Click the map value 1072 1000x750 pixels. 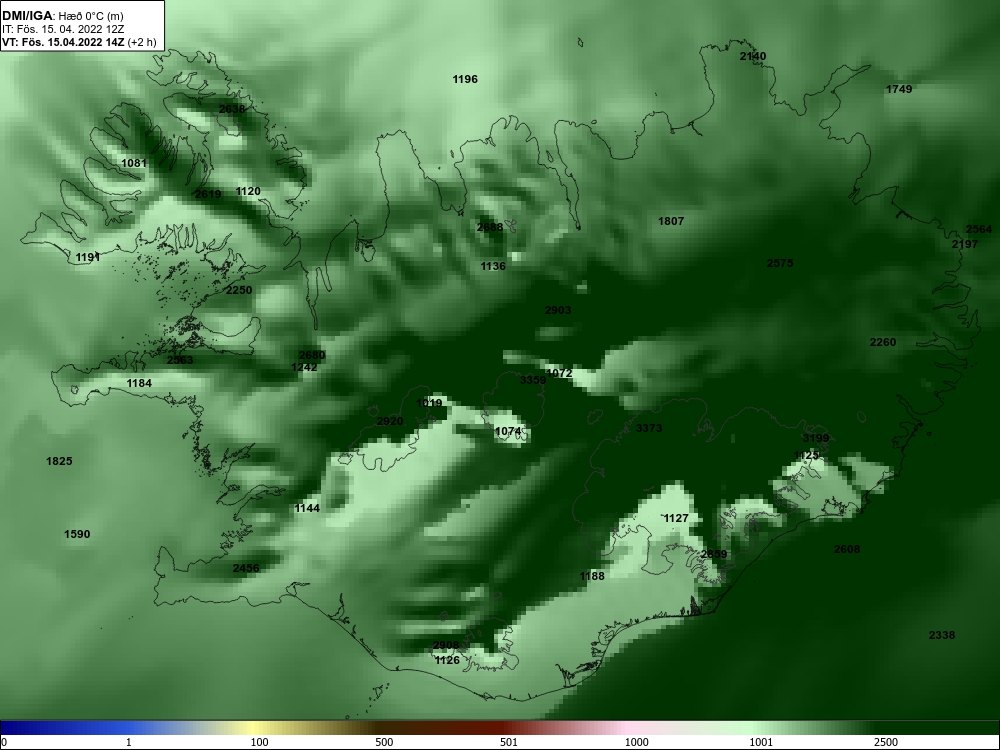(x=559, y=373)
